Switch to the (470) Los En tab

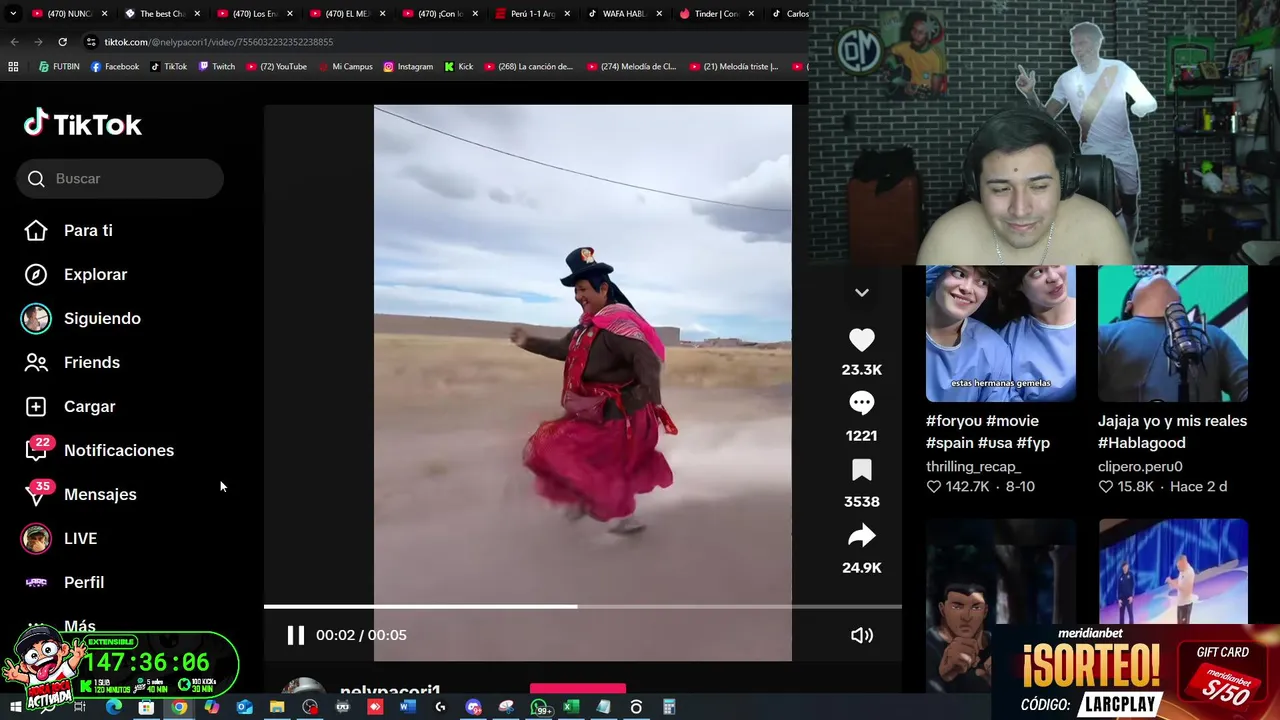click(255, 14)
